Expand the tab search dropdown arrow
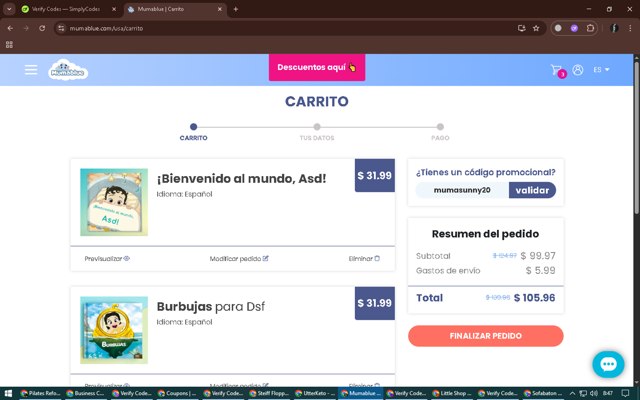This screenshot has width=640, height=400. coord(9,9)
